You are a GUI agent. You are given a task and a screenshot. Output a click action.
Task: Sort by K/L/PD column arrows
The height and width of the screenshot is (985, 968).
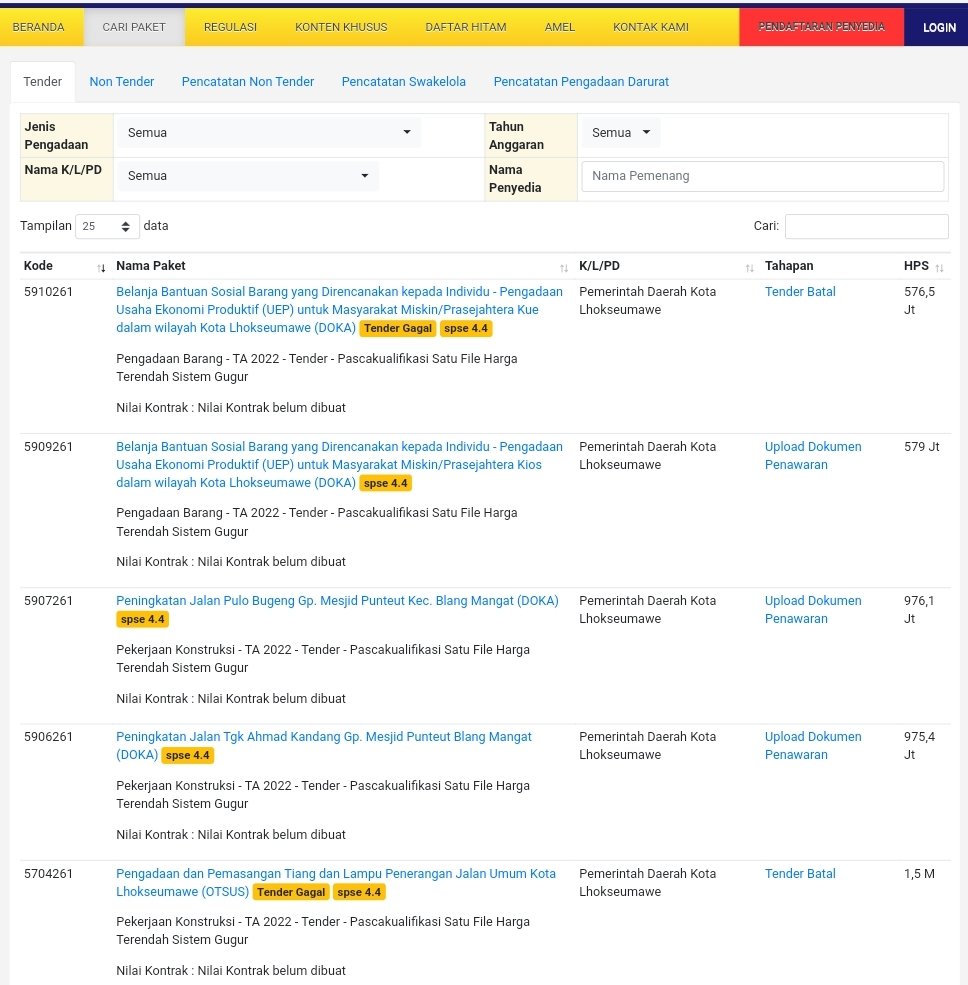(x=749, y=267)
